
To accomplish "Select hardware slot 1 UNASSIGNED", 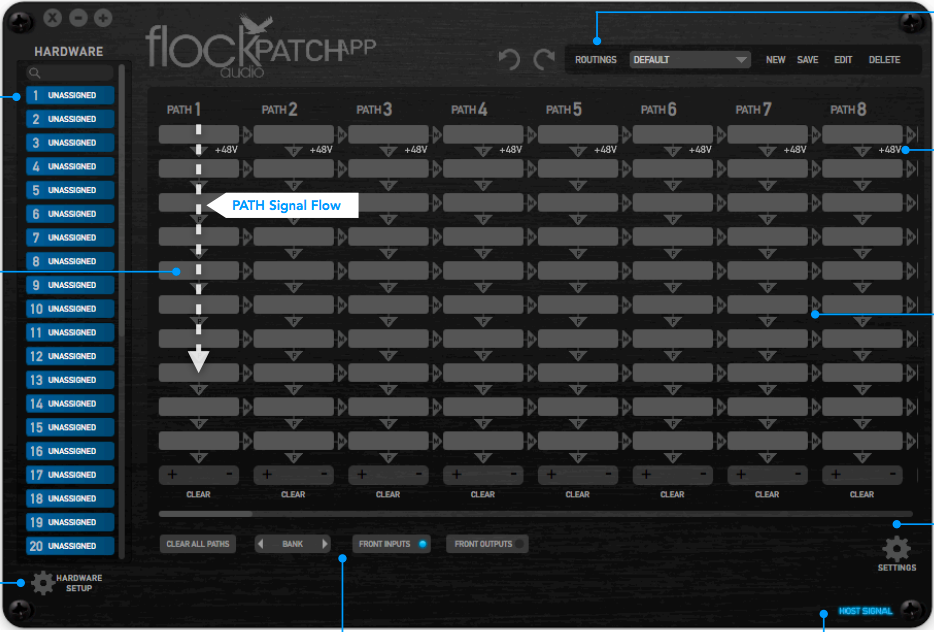I will click(70, 95).
